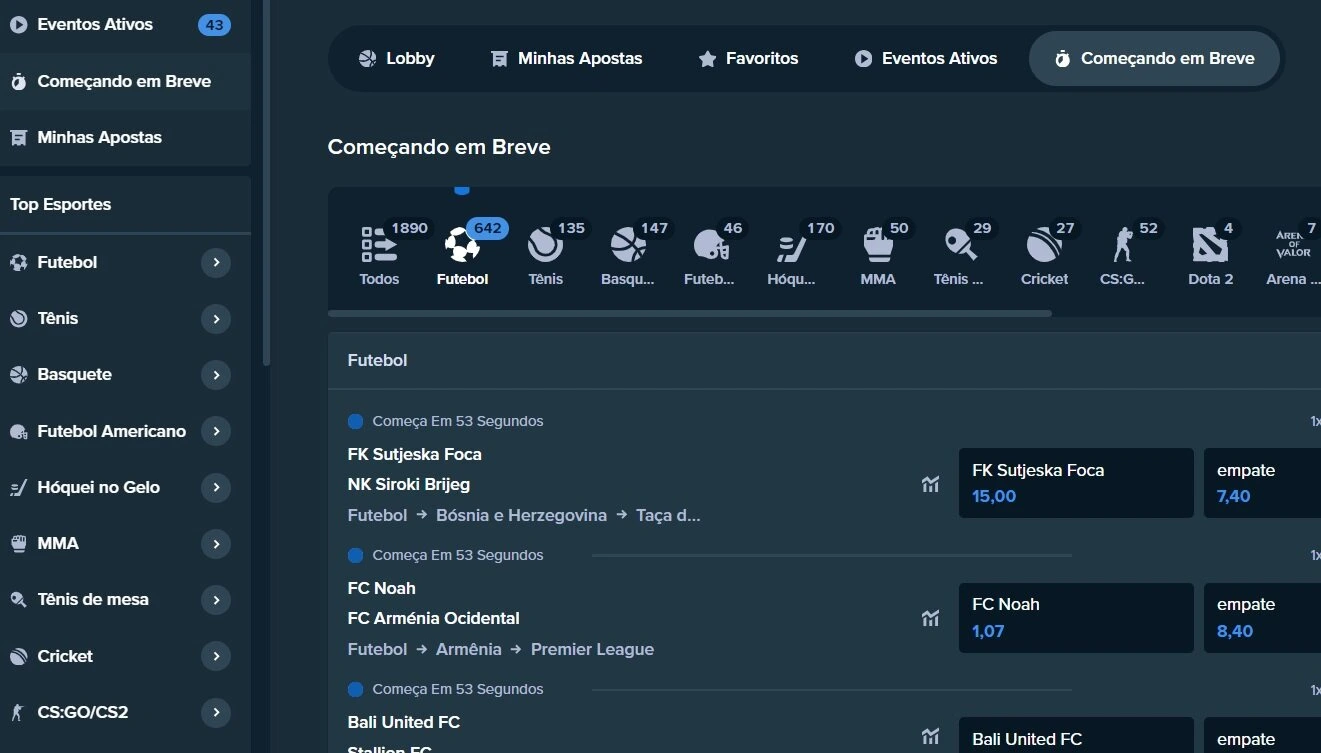
Task: Open stats icon for FC Noah match
Action: [x=931, y=618]
